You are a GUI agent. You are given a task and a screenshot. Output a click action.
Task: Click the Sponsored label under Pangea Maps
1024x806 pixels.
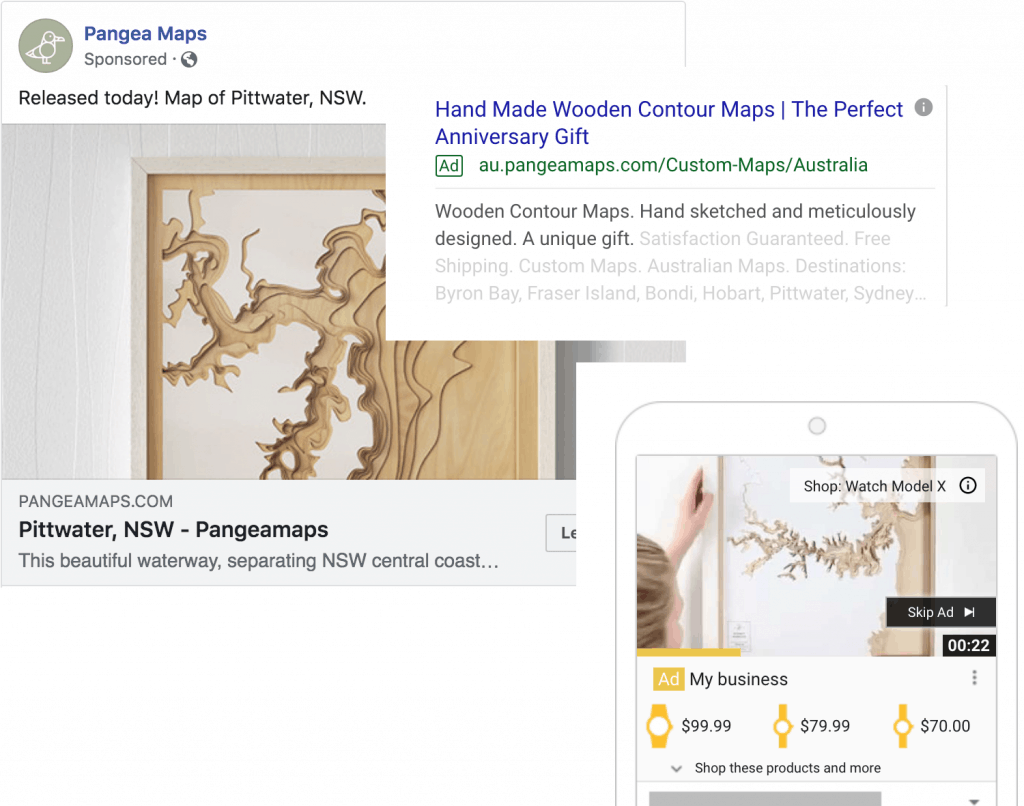click(x=125, y=59)
